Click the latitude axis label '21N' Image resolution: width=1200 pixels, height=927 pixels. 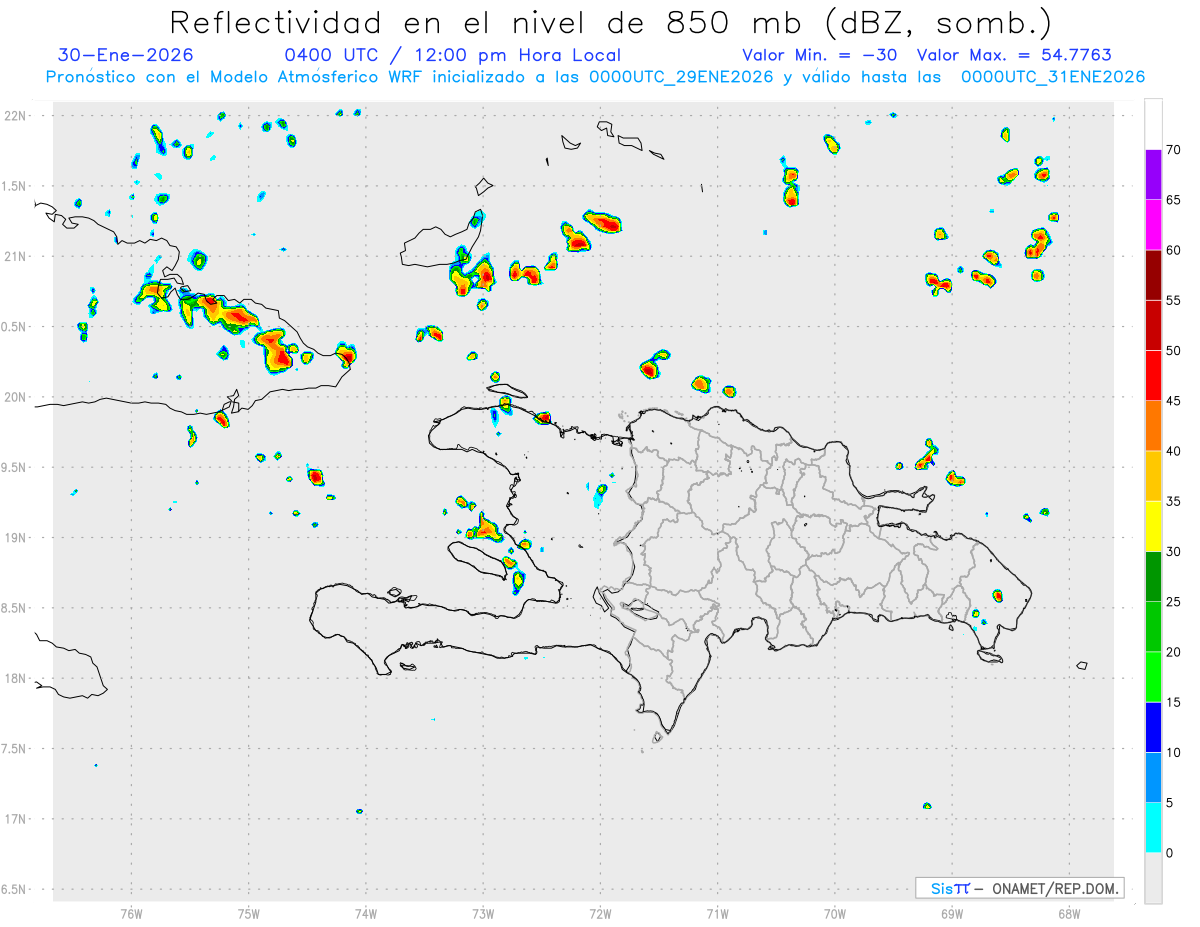click(16, 256)
